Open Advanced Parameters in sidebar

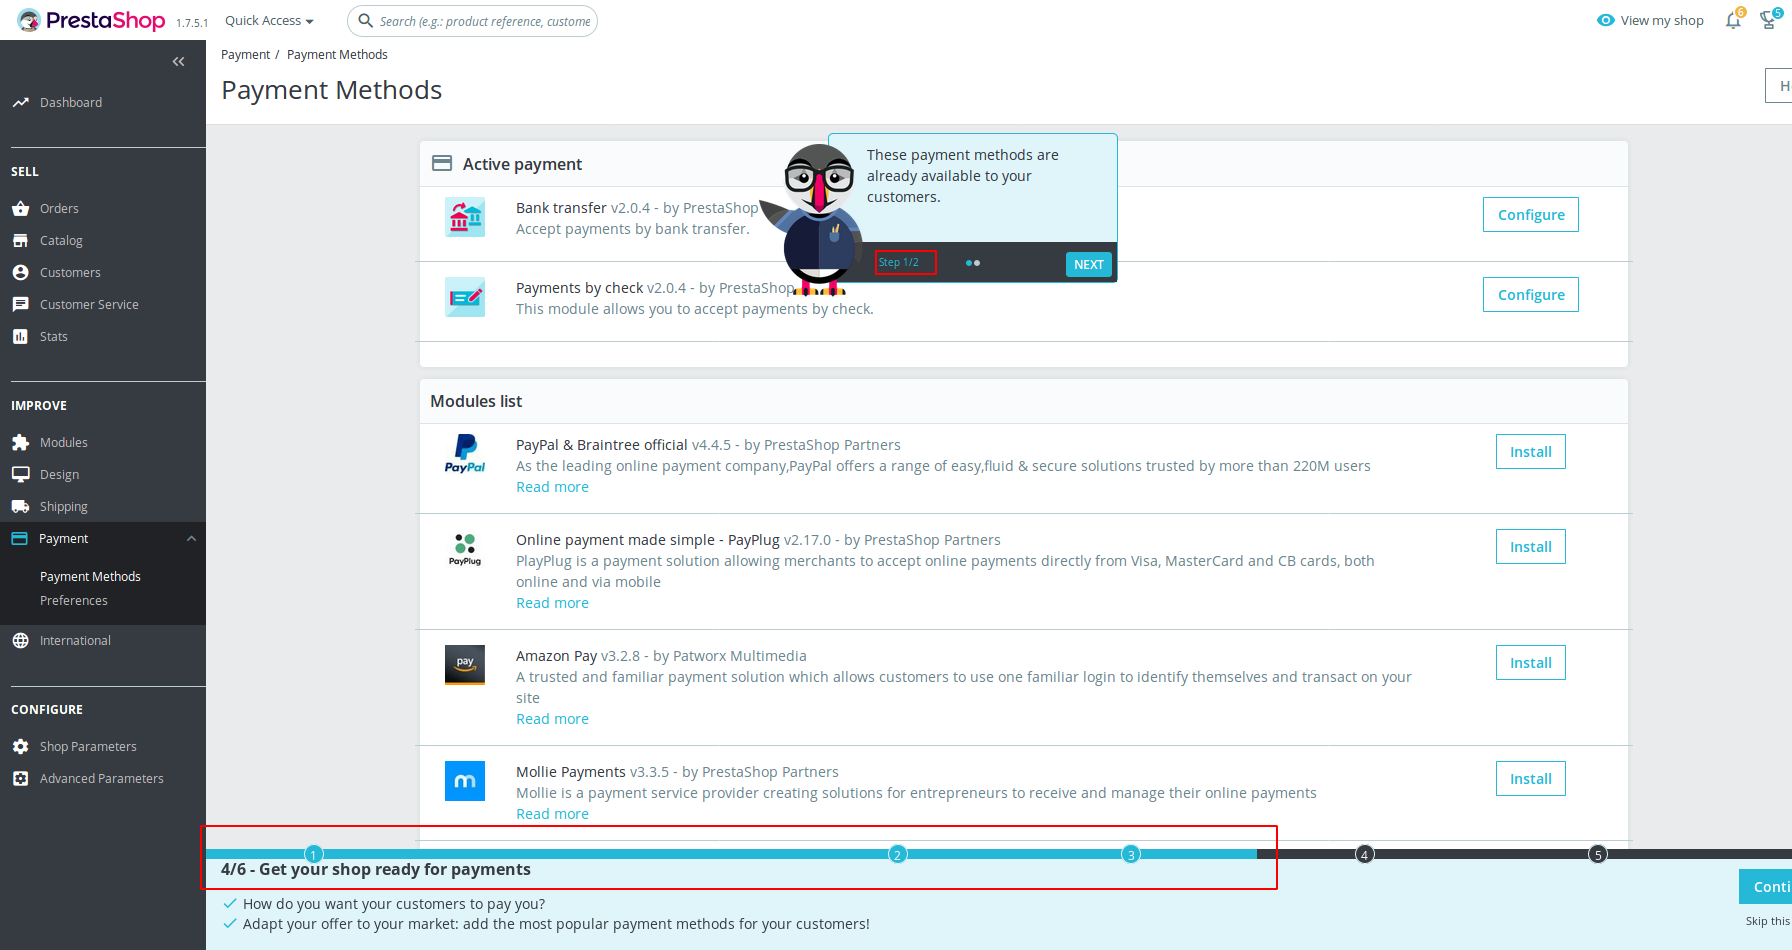(103, 778)
